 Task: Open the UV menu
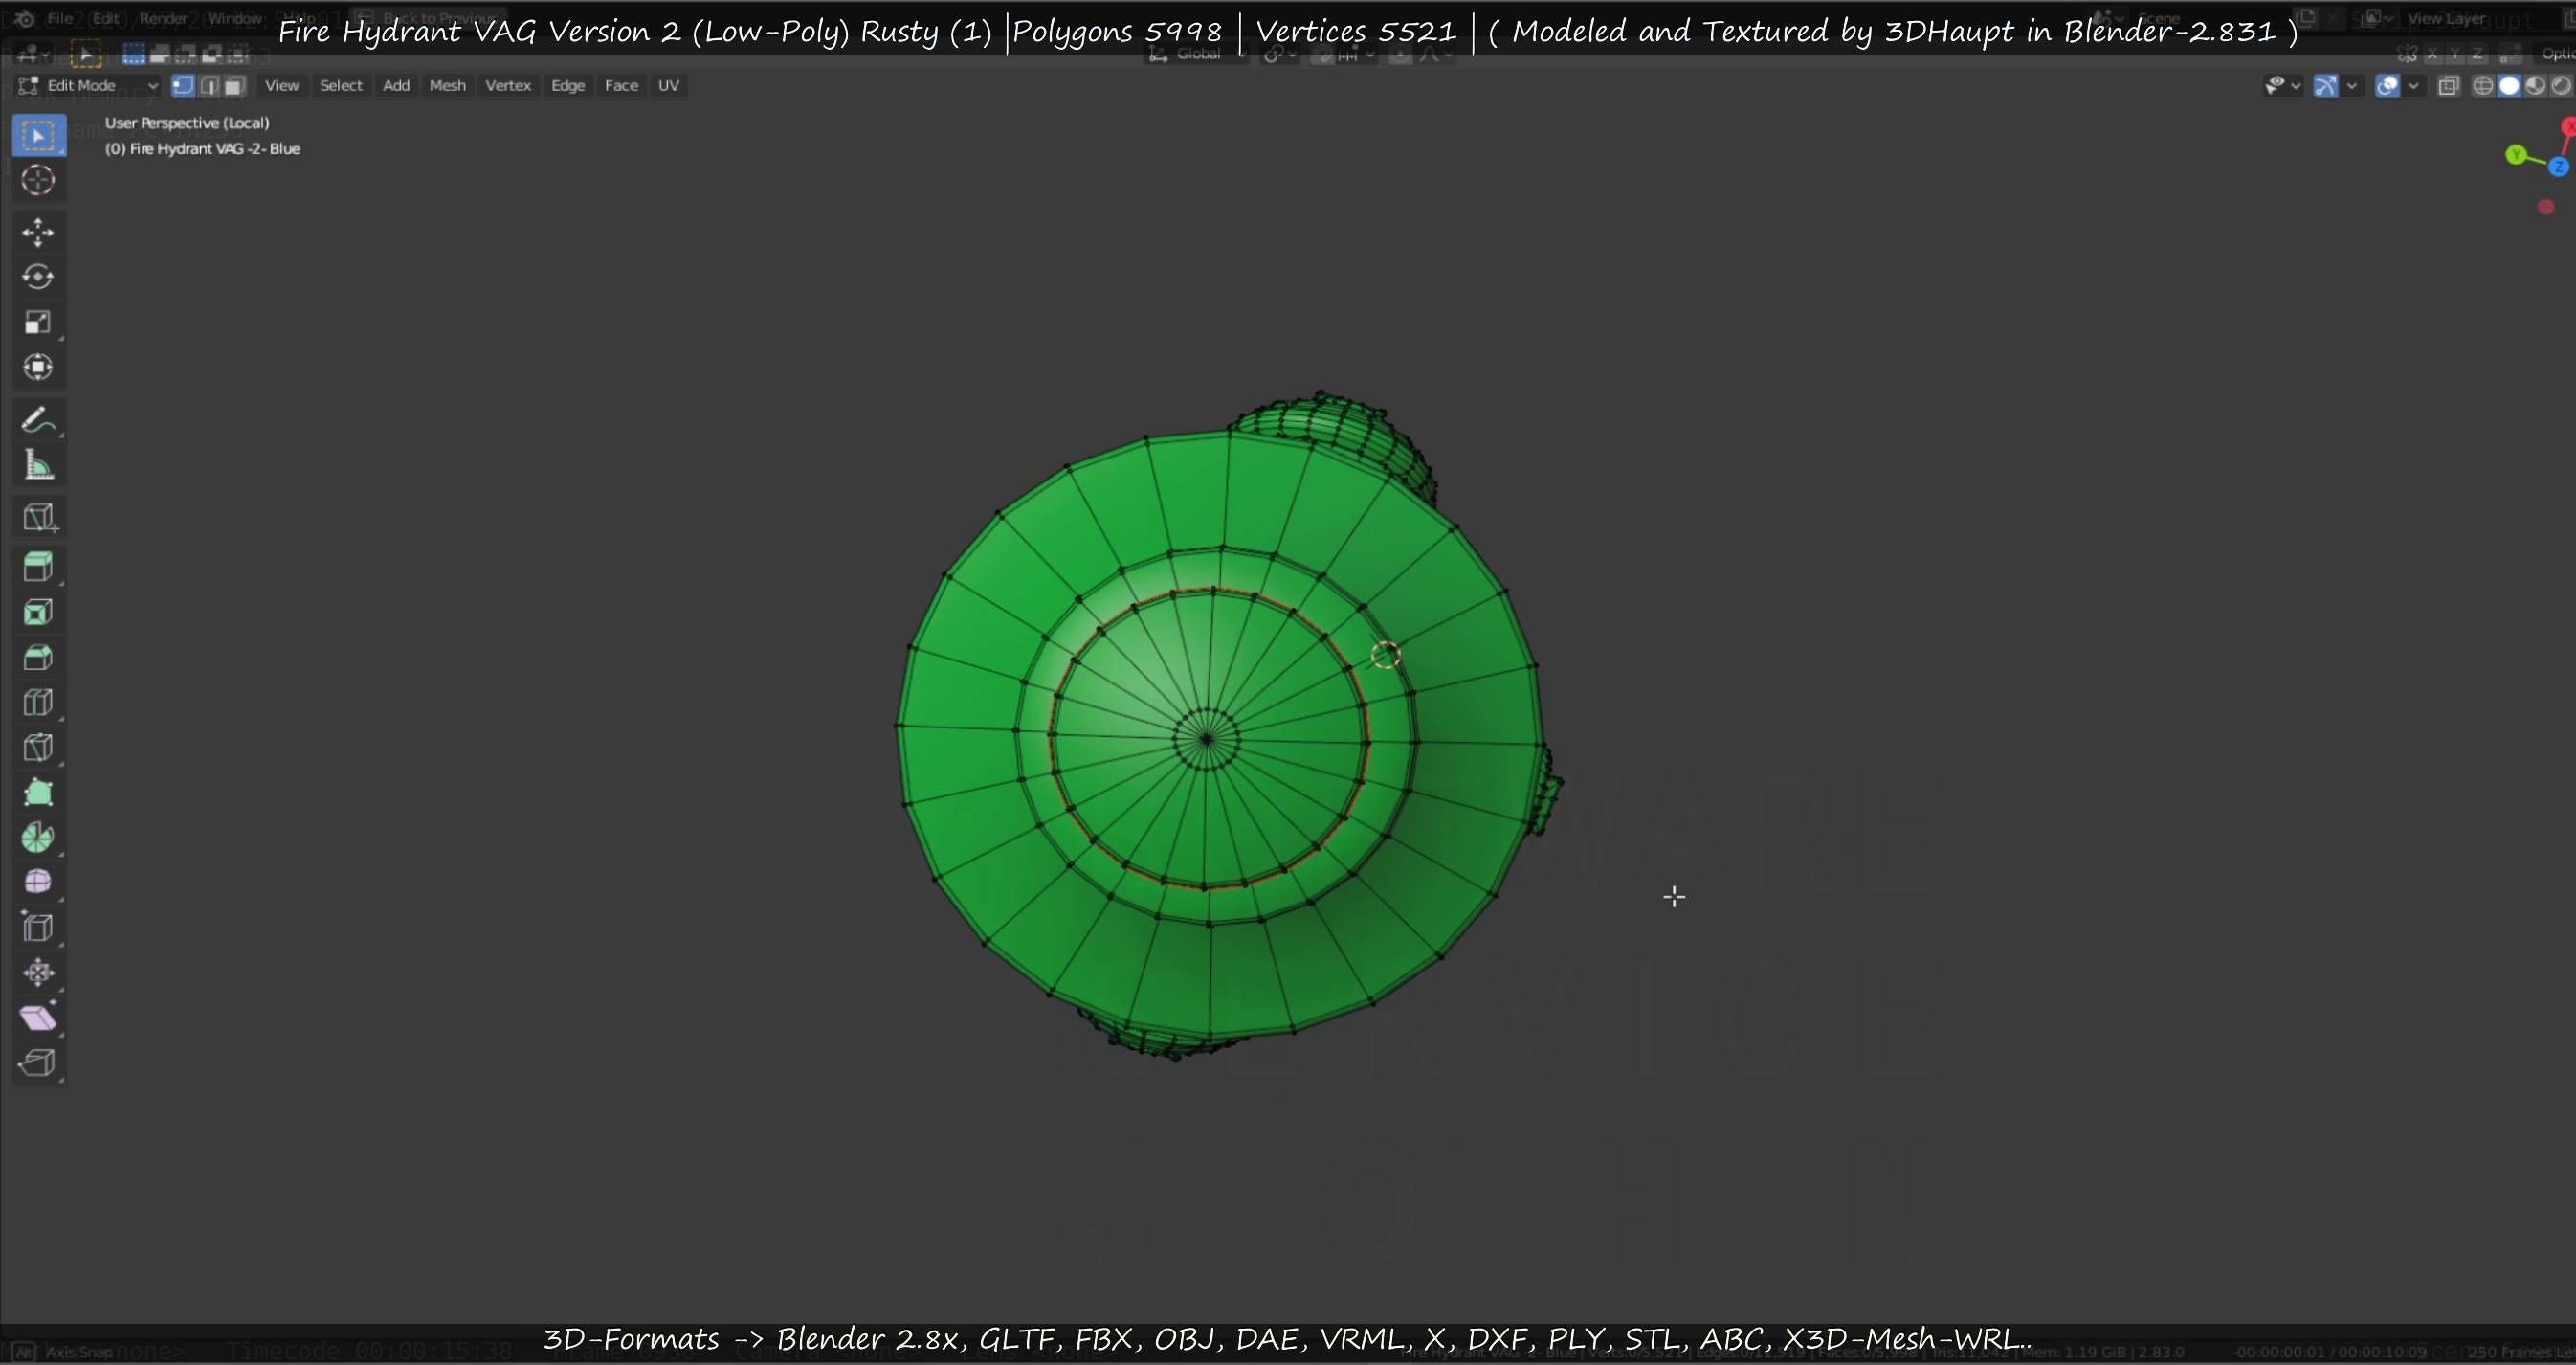pyautogui.click(x=668, y=86)
